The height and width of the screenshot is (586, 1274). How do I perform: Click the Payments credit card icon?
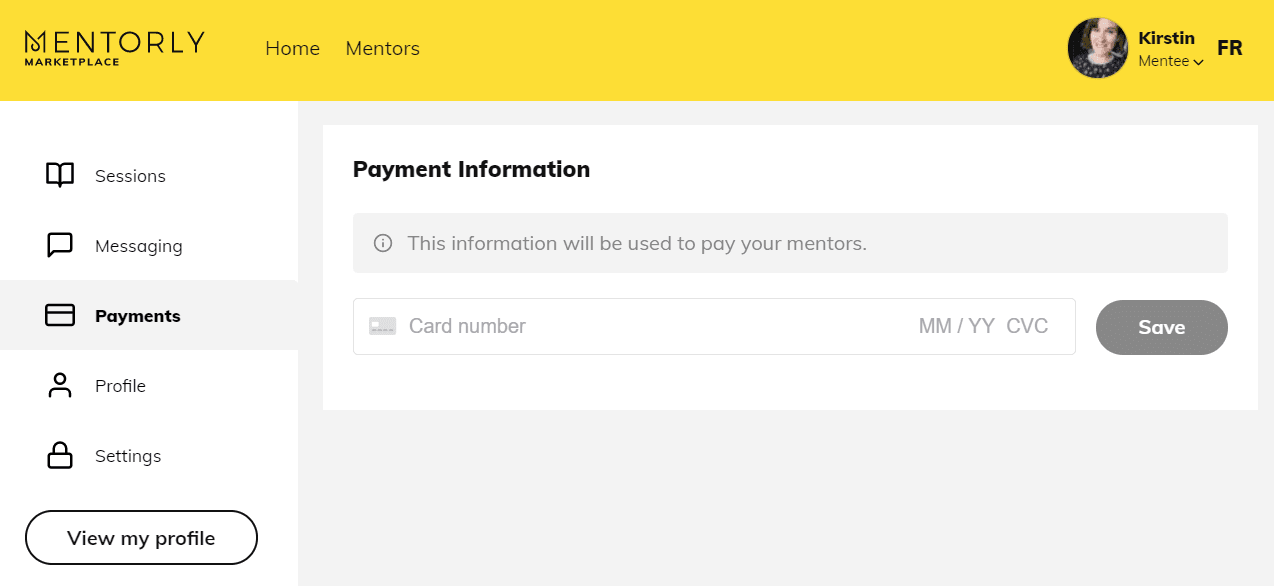(60, 316)
